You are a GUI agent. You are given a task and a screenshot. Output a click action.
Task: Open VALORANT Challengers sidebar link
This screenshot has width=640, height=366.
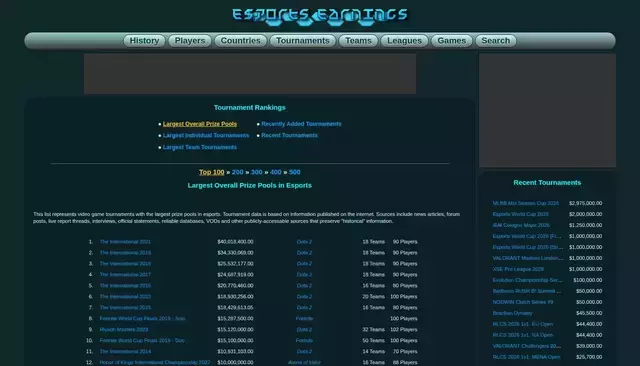point(527,346)
